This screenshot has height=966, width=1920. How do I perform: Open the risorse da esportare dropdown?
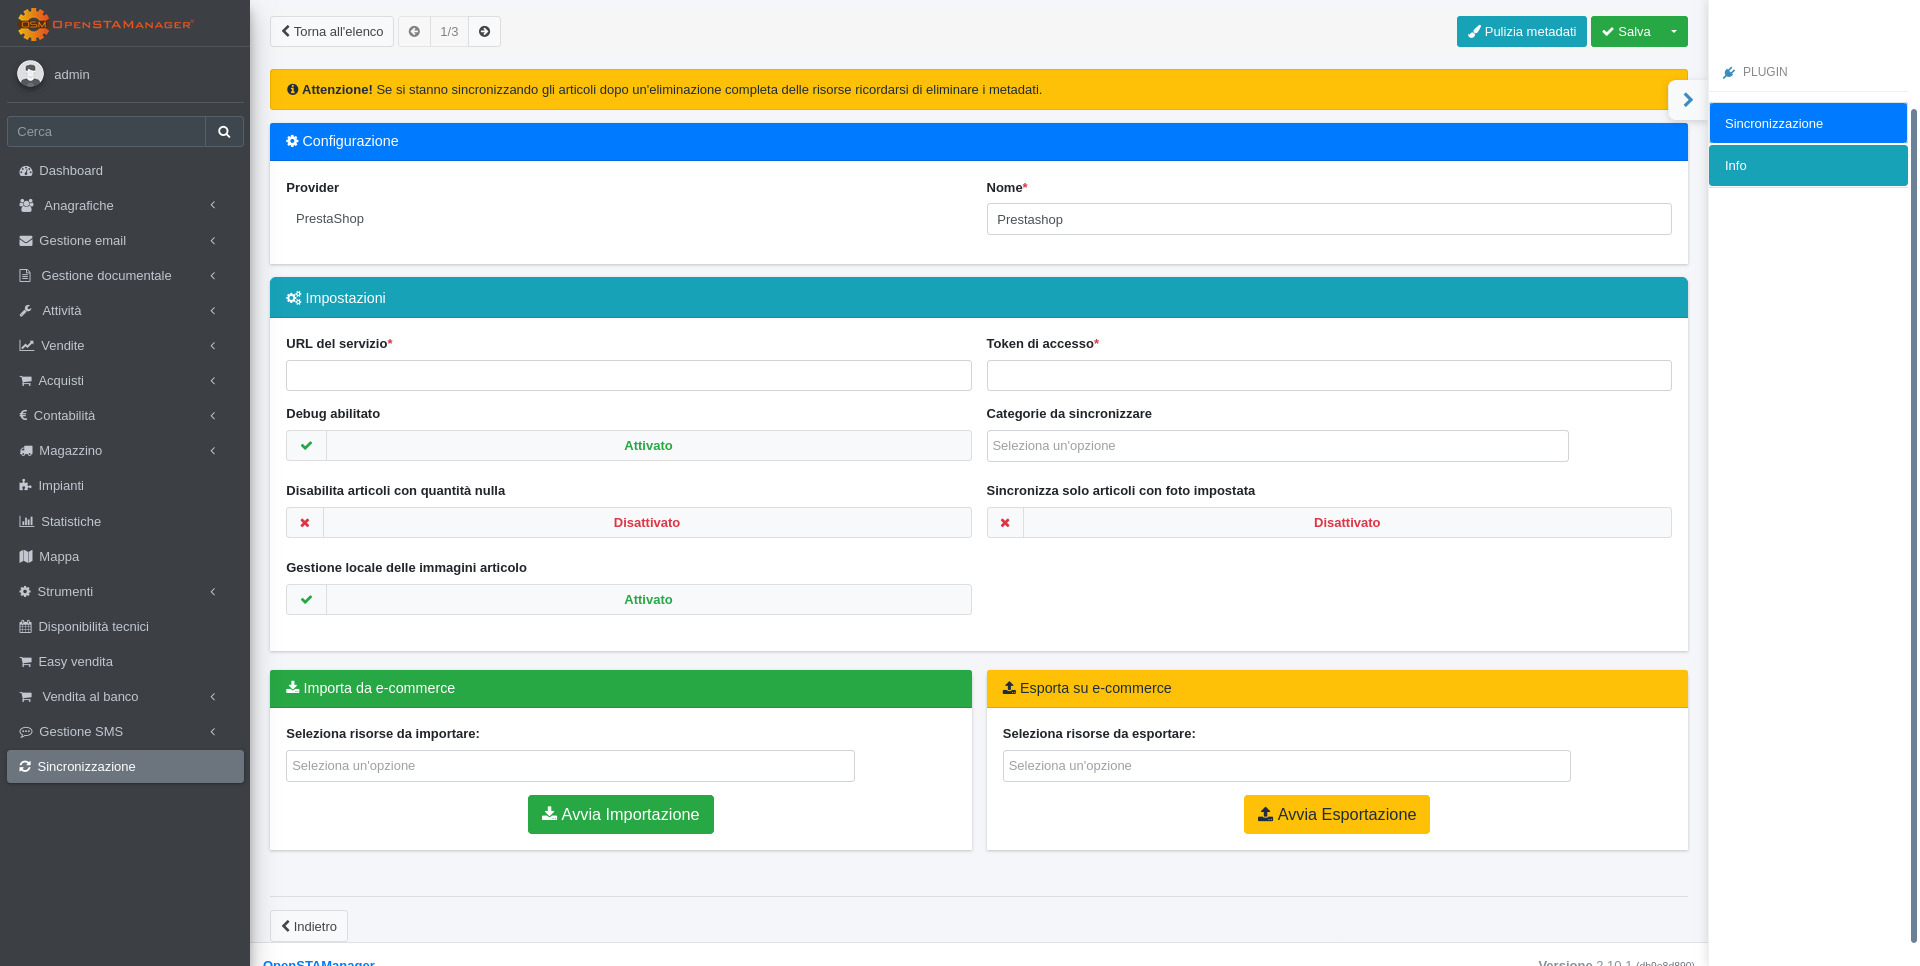coord(1286,766)
